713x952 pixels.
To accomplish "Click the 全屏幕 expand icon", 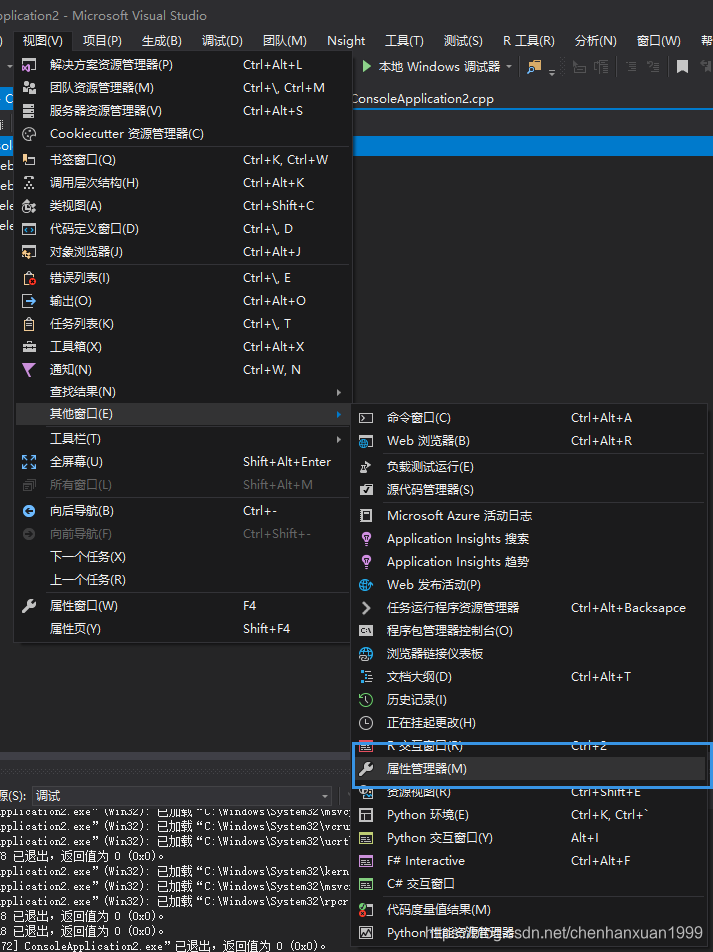I will pyautogui.click(x=29, y=462).
